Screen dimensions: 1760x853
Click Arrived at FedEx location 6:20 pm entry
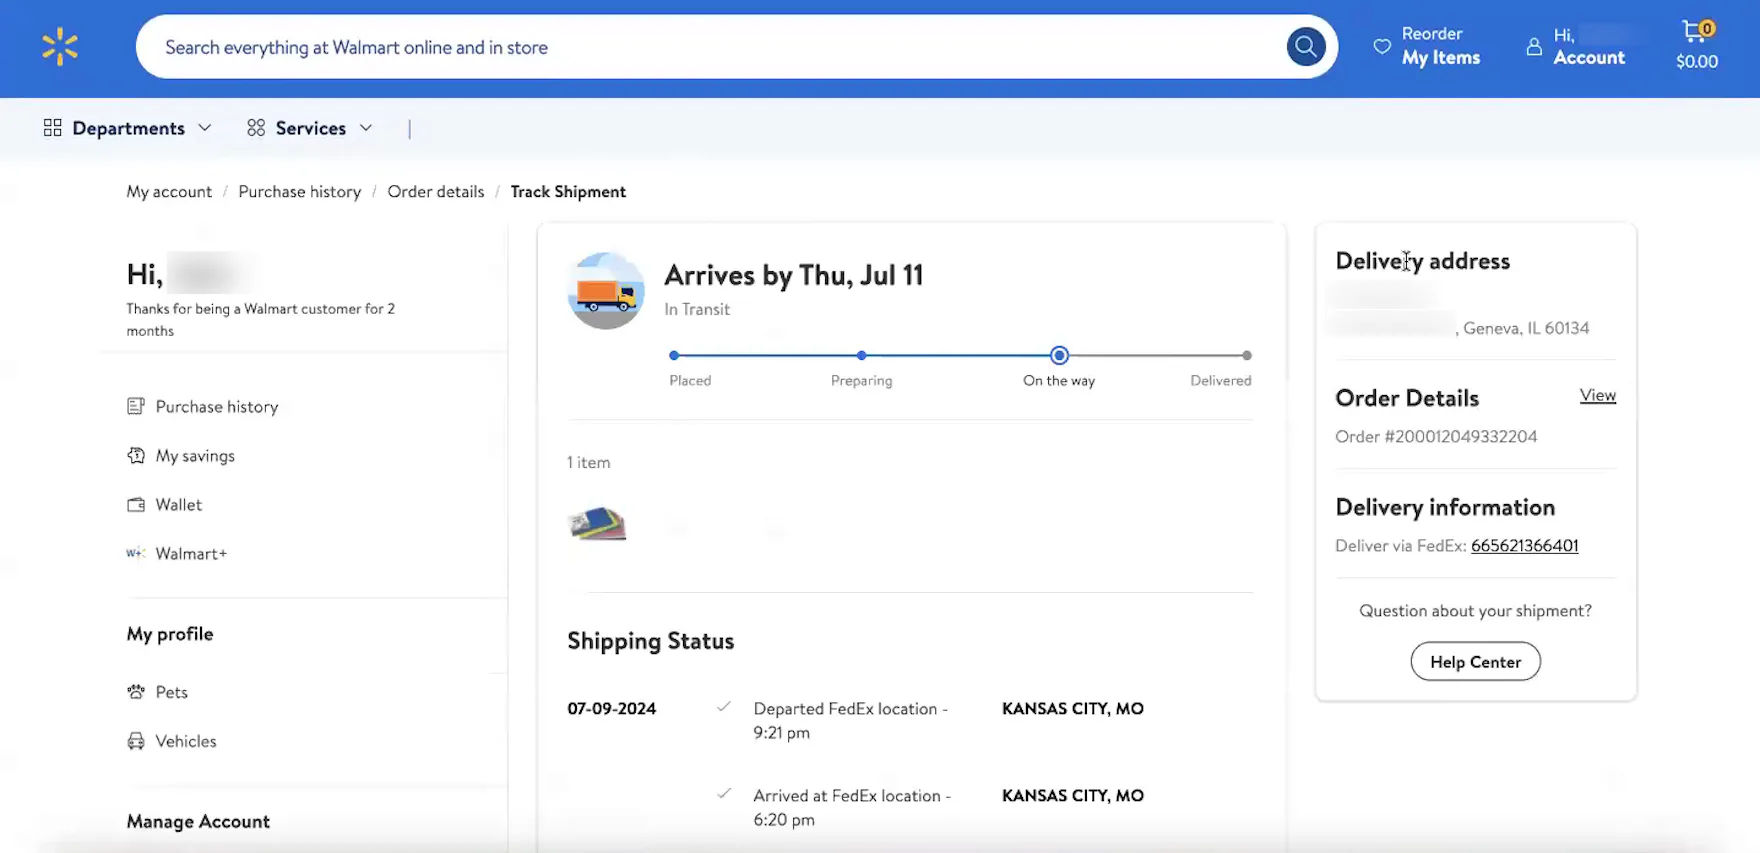coord(852,807)
